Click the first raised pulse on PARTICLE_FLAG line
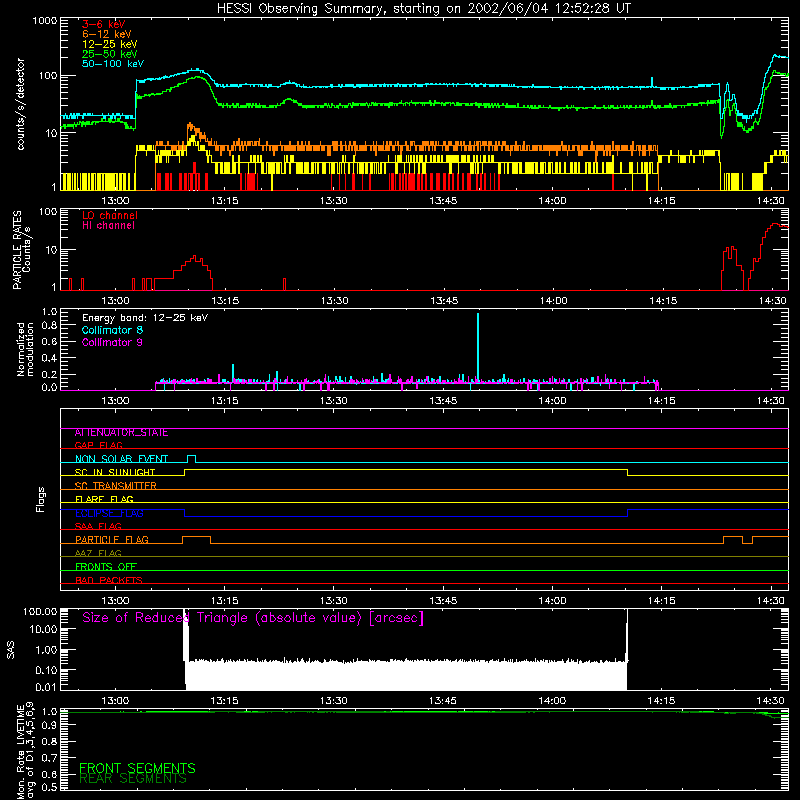Screen dimensions: 800x800 [196, 540]
